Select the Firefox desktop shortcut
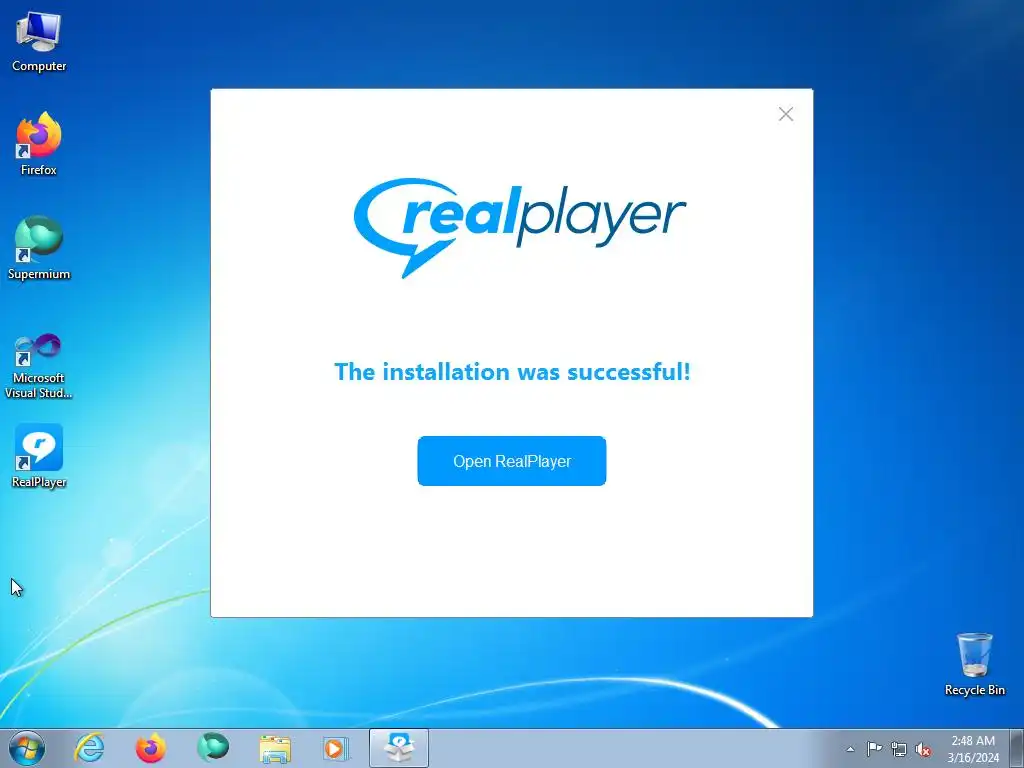The height and width of the screenshot is (768, 1024). (x=39, y=144)
